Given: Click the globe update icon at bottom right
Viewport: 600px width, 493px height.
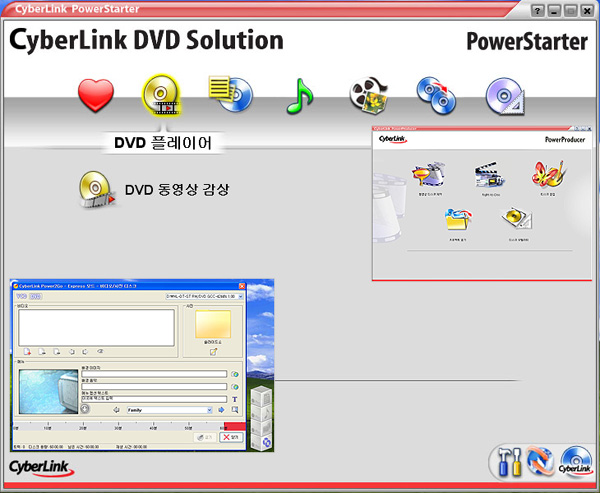Looking at the screenshot, I should (x=540, y=462).
